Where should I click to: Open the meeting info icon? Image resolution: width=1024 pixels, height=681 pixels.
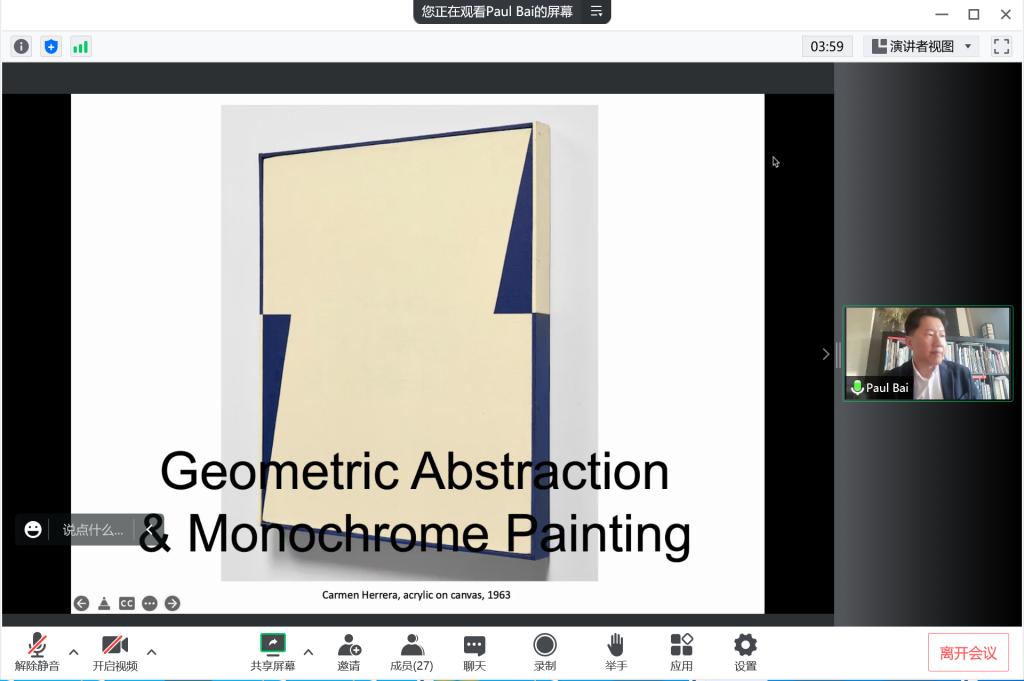click(22, 46)
